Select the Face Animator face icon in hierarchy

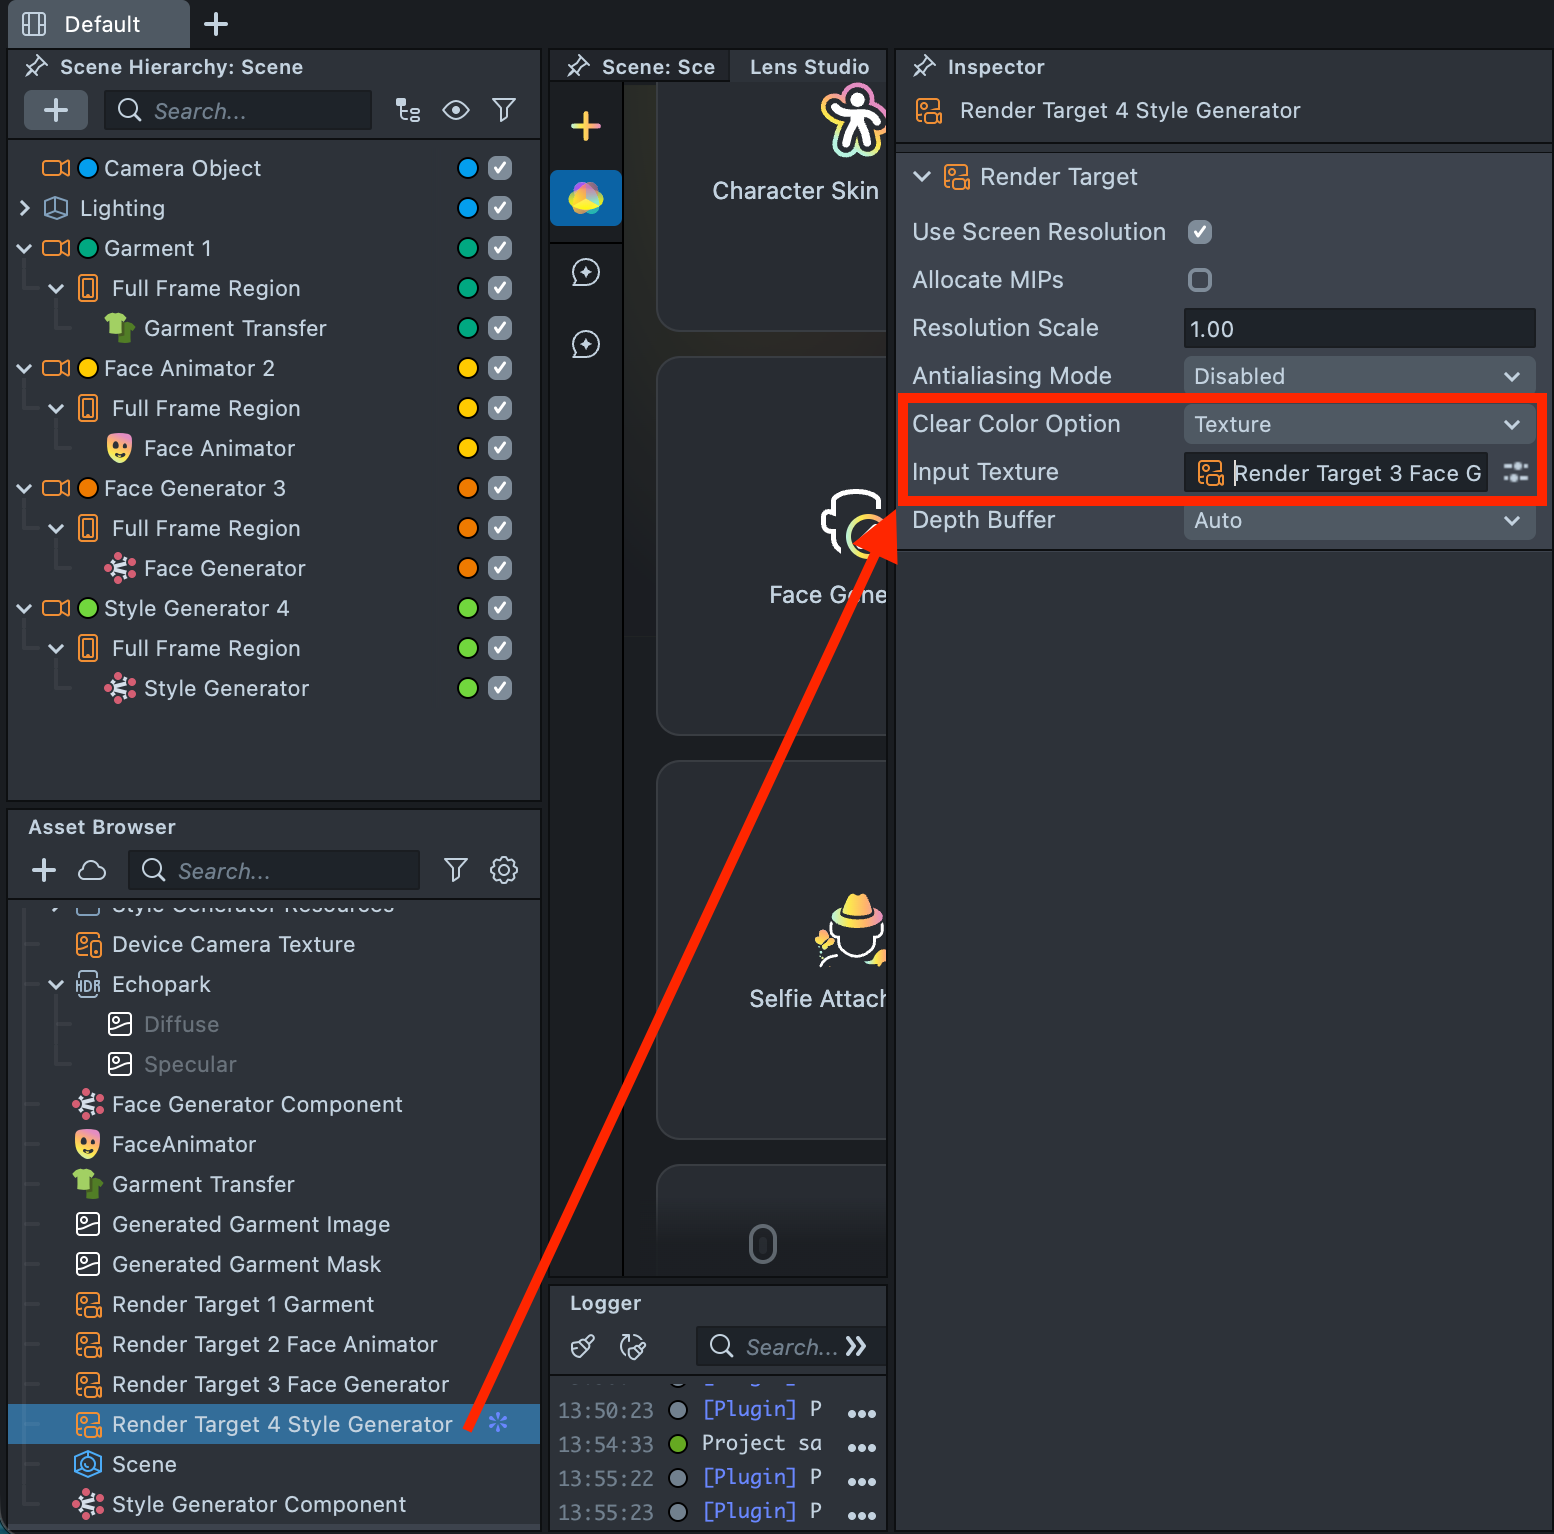click(120, 448)
